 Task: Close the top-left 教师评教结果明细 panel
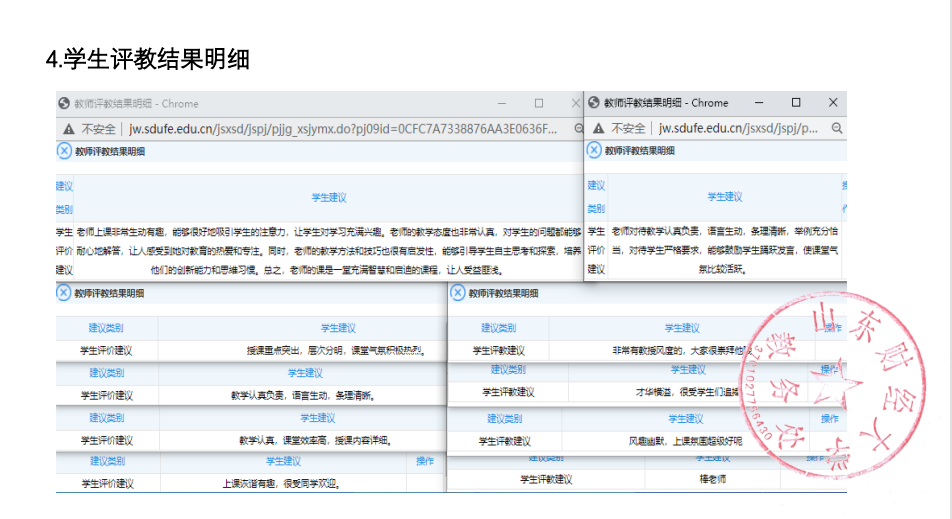(64, 152)
